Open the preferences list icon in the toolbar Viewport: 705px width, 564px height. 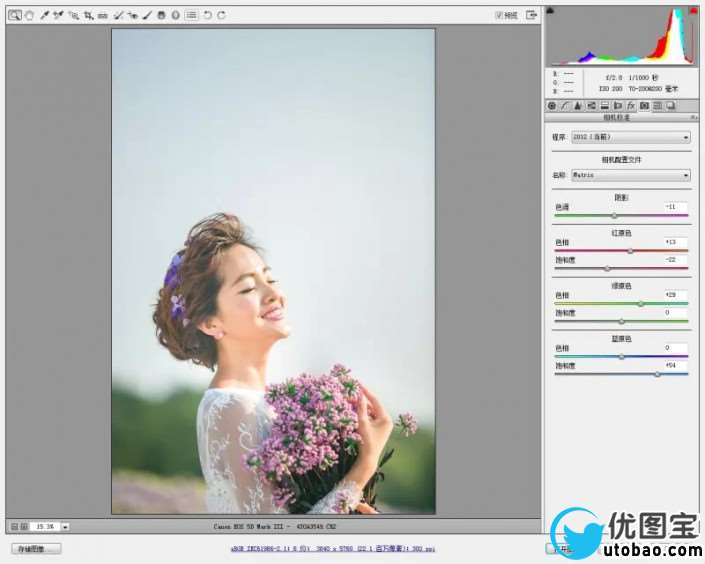tap(191, 15)
